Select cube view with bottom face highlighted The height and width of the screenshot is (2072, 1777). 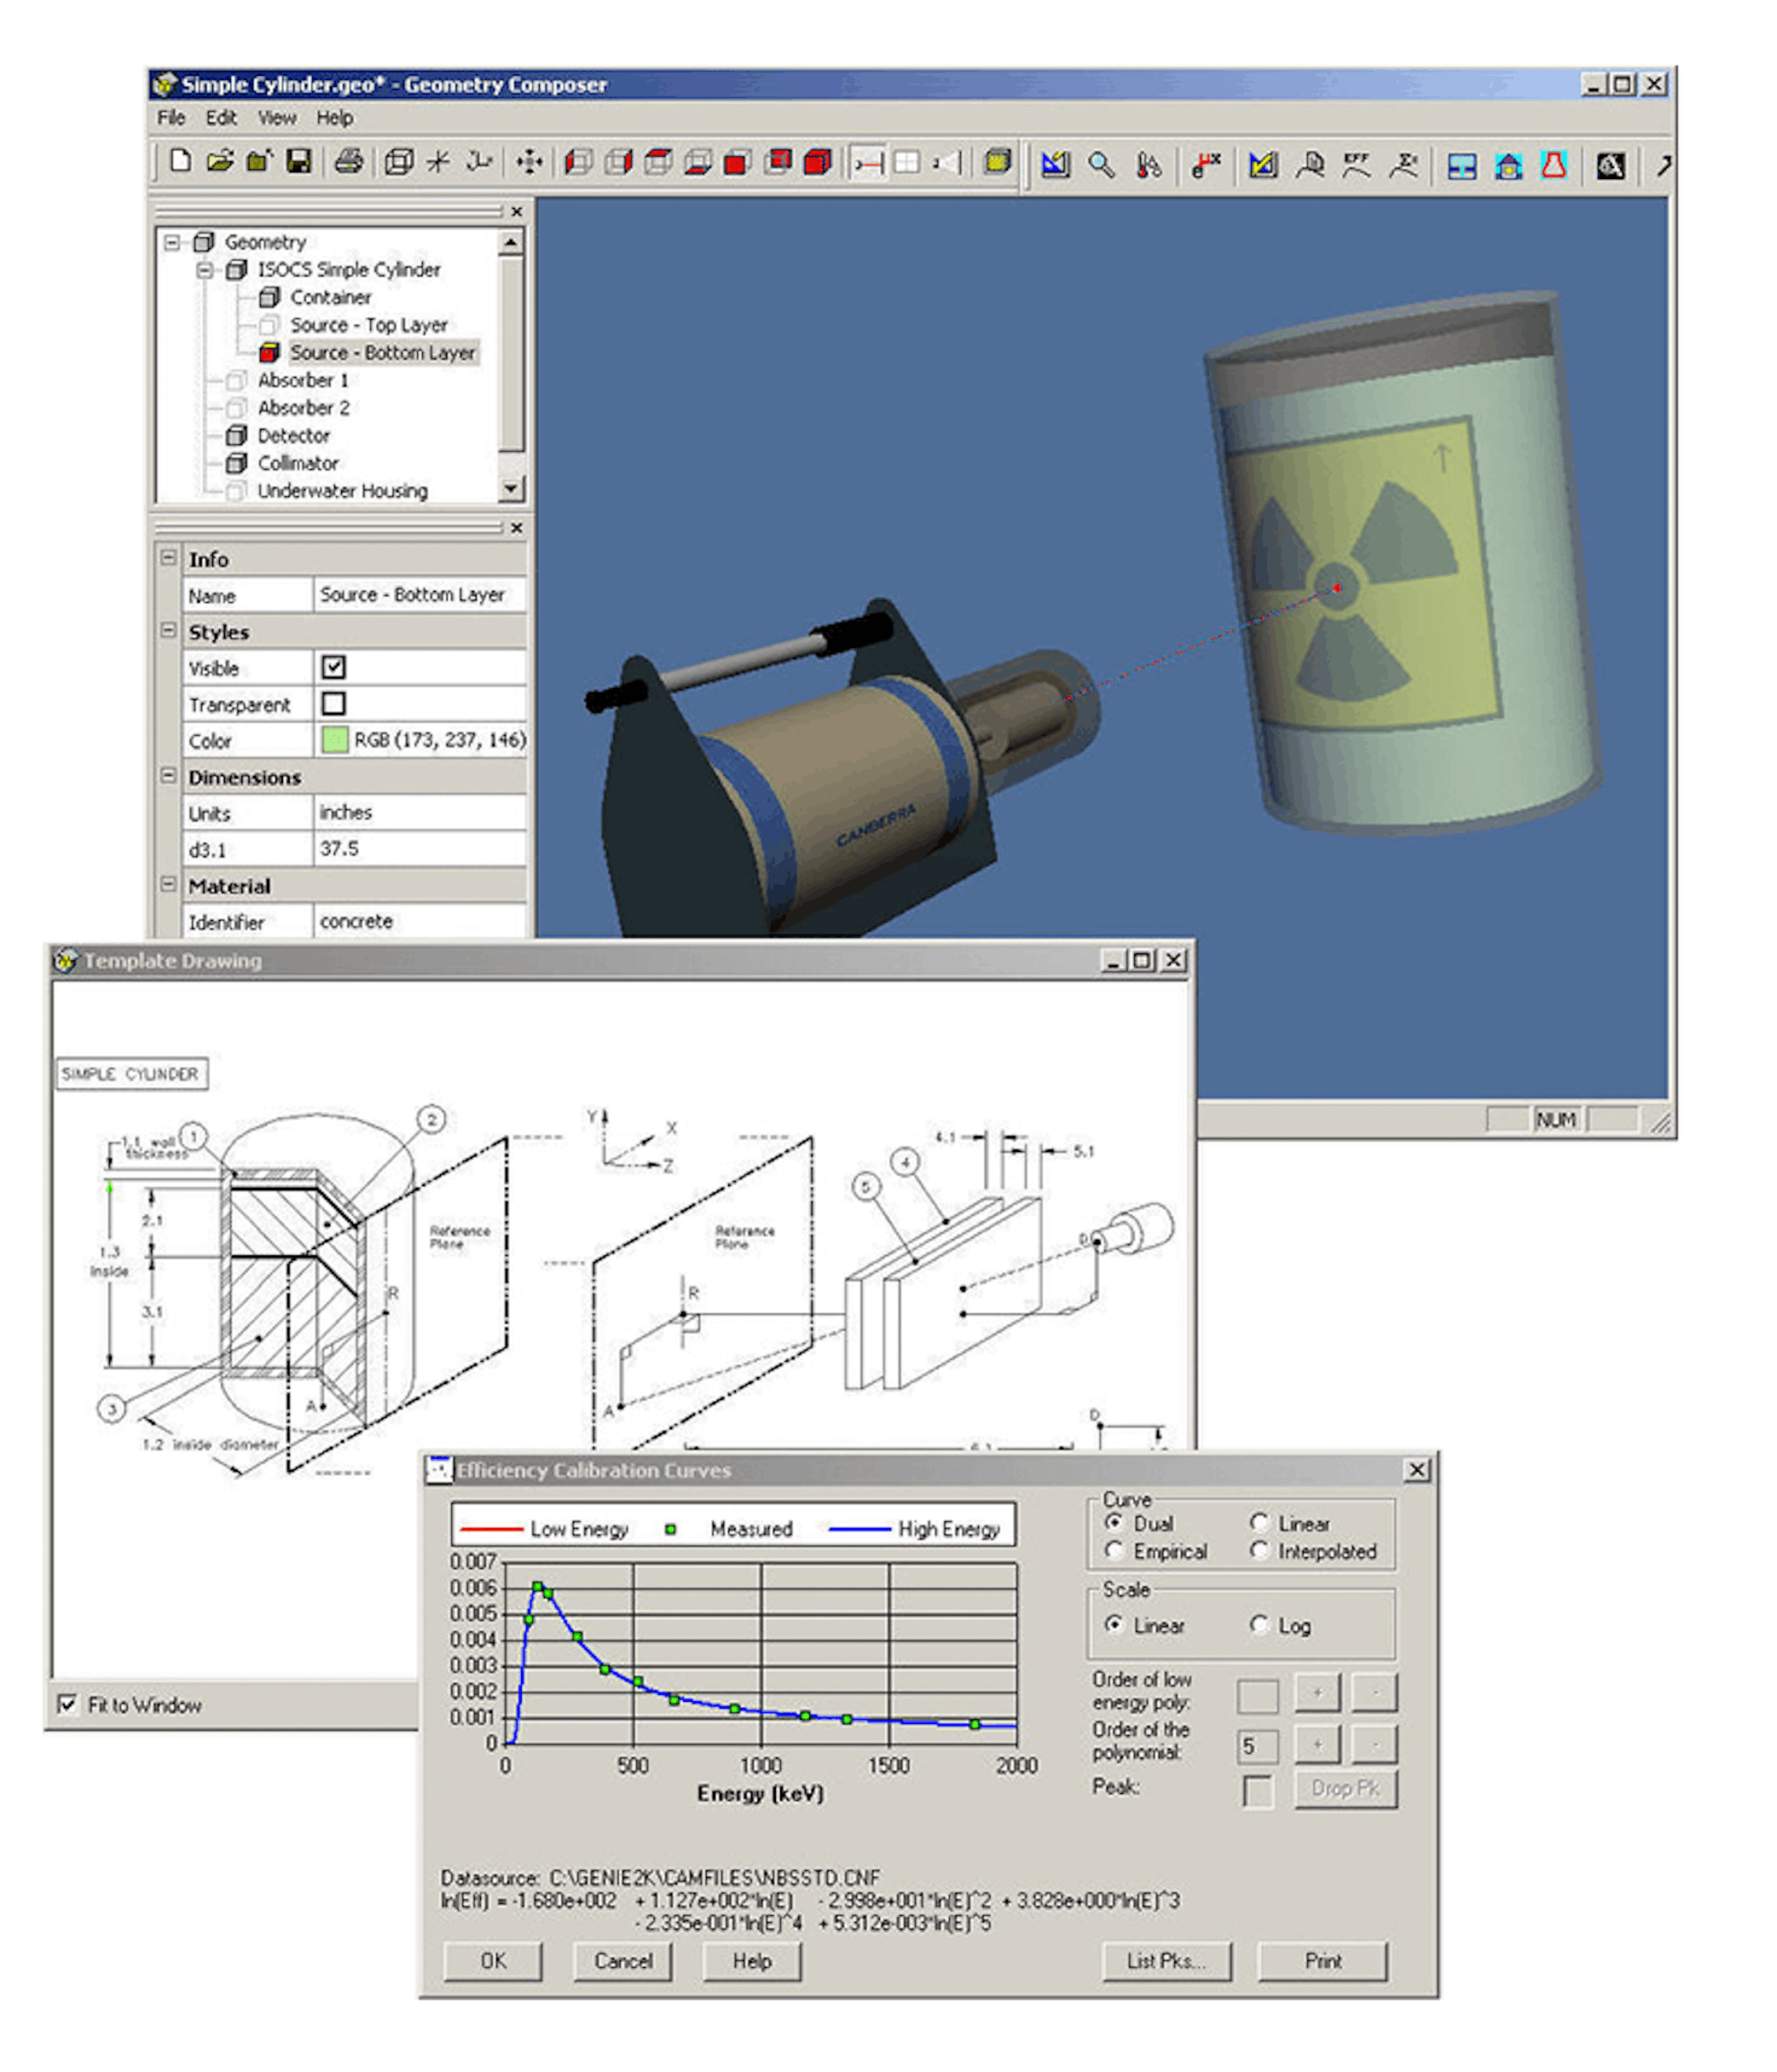(698, 161)
